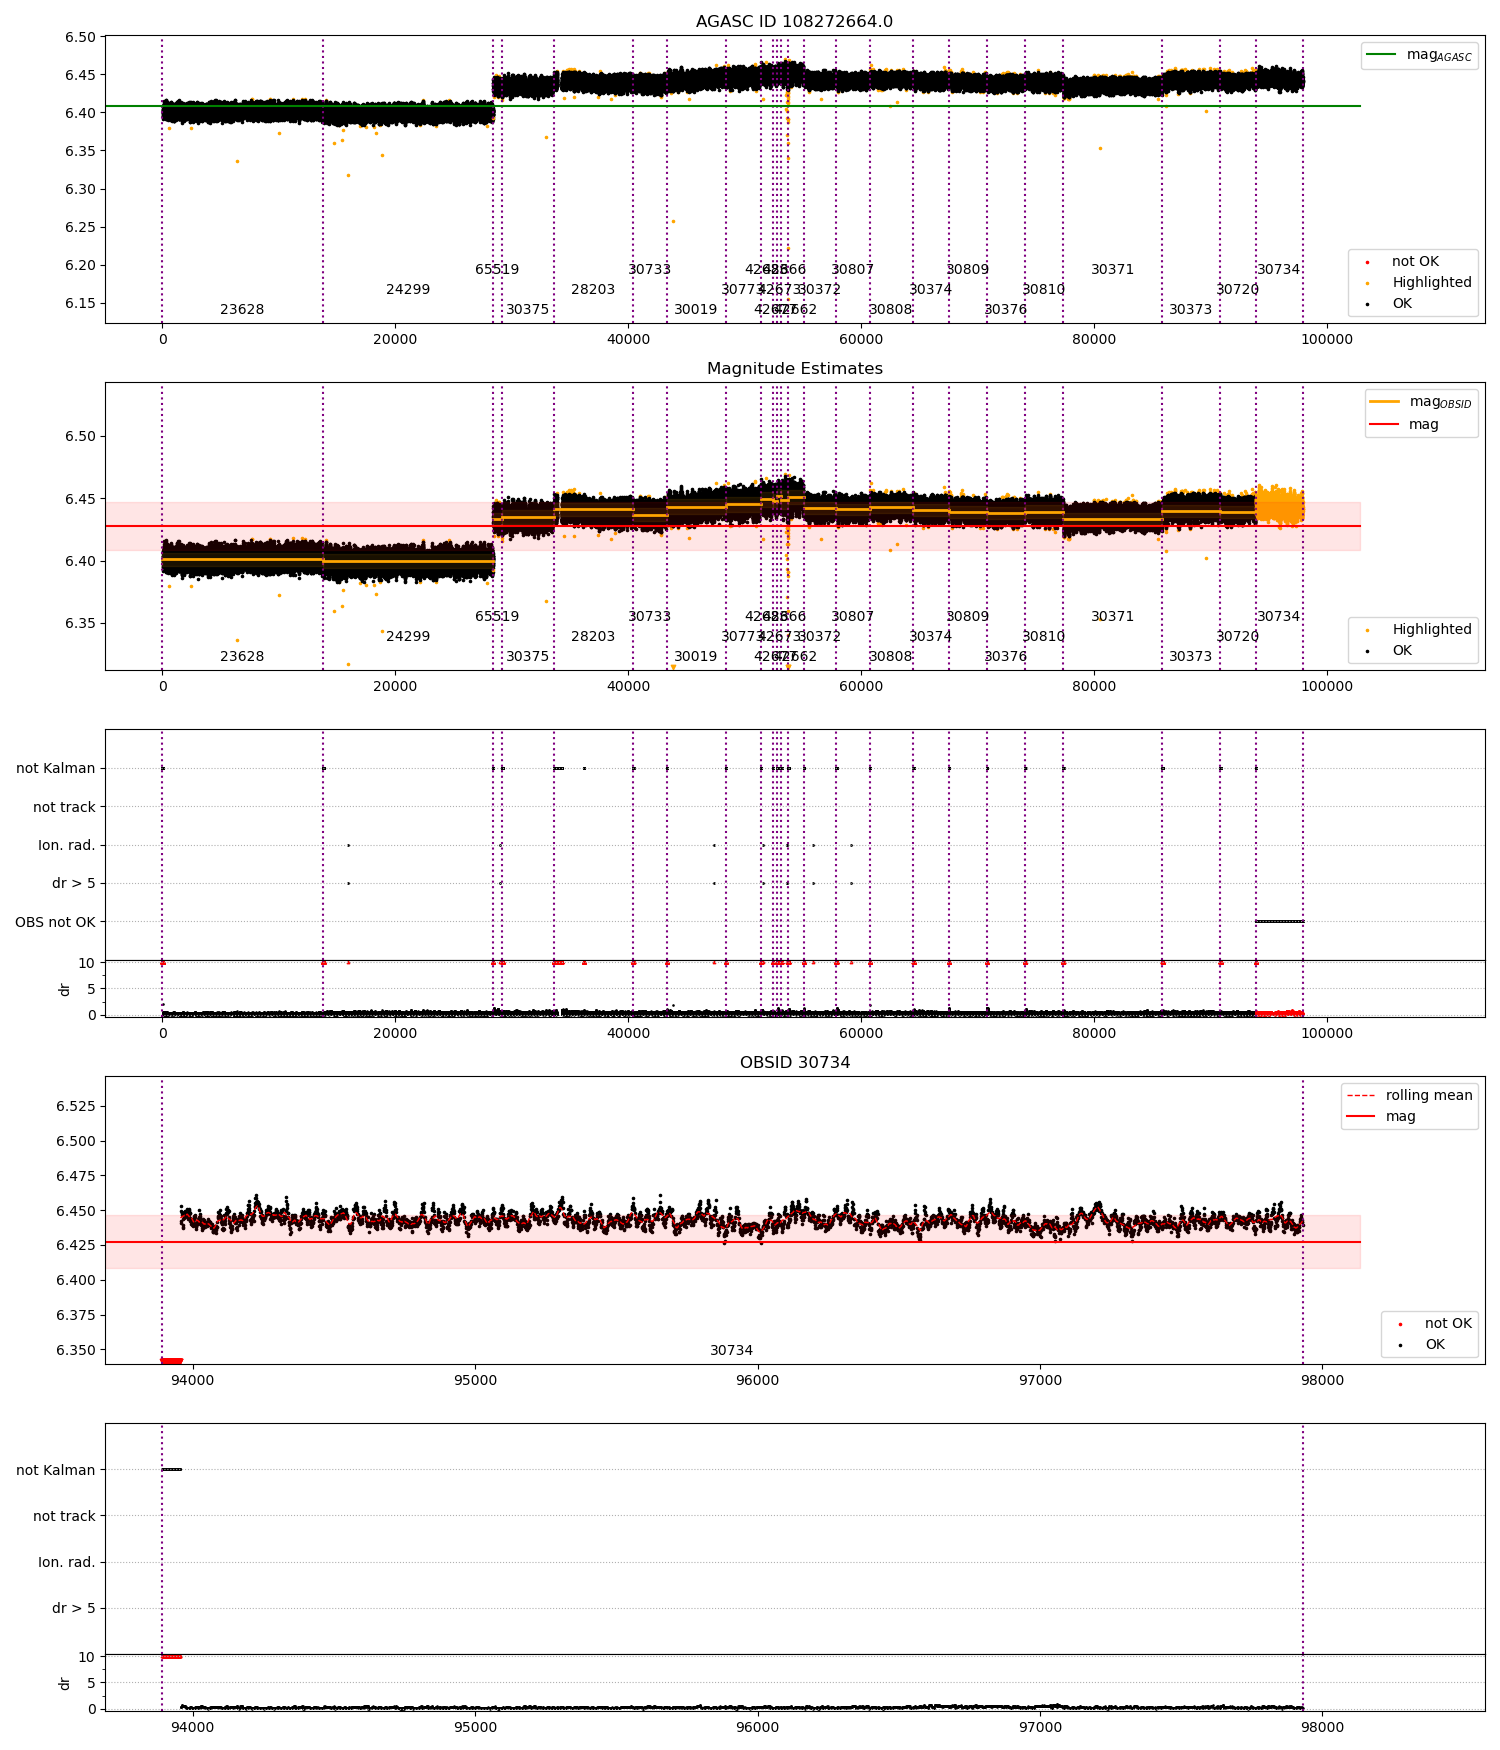The image size is (1500, 1750).
Task: Click the 'Magnitude Estimates' plot title
Action: point(794,368)
